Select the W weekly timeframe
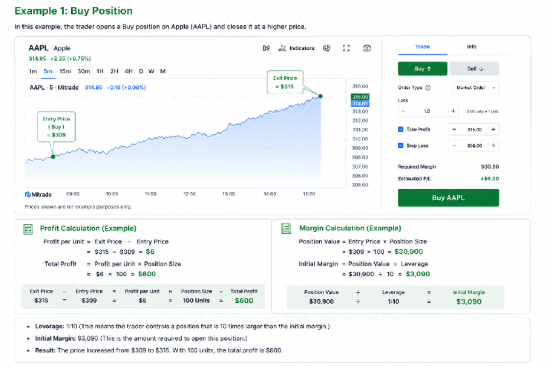The width and height of the screenshot is (553, 369). click(x=151, y=71)
